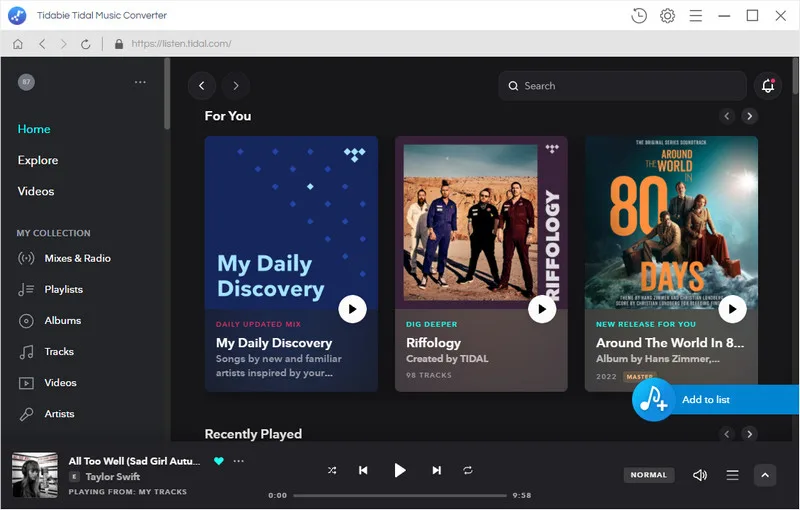The width and height of the screenshot is (800, 510).
Task: Click the Albums disc icon
Action: click(26, 321)
